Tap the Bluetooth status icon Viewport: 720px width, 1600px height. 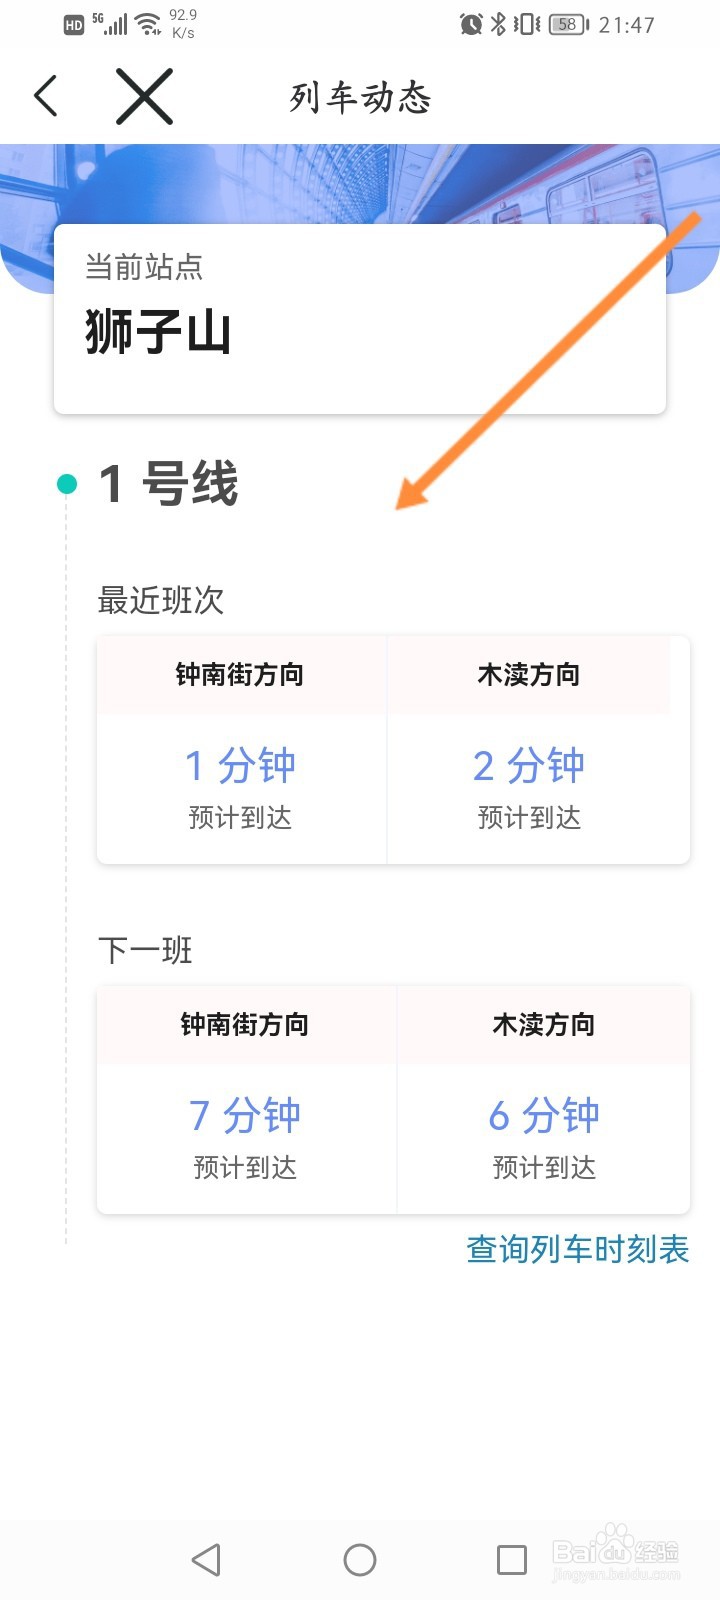tap(498, 24)
